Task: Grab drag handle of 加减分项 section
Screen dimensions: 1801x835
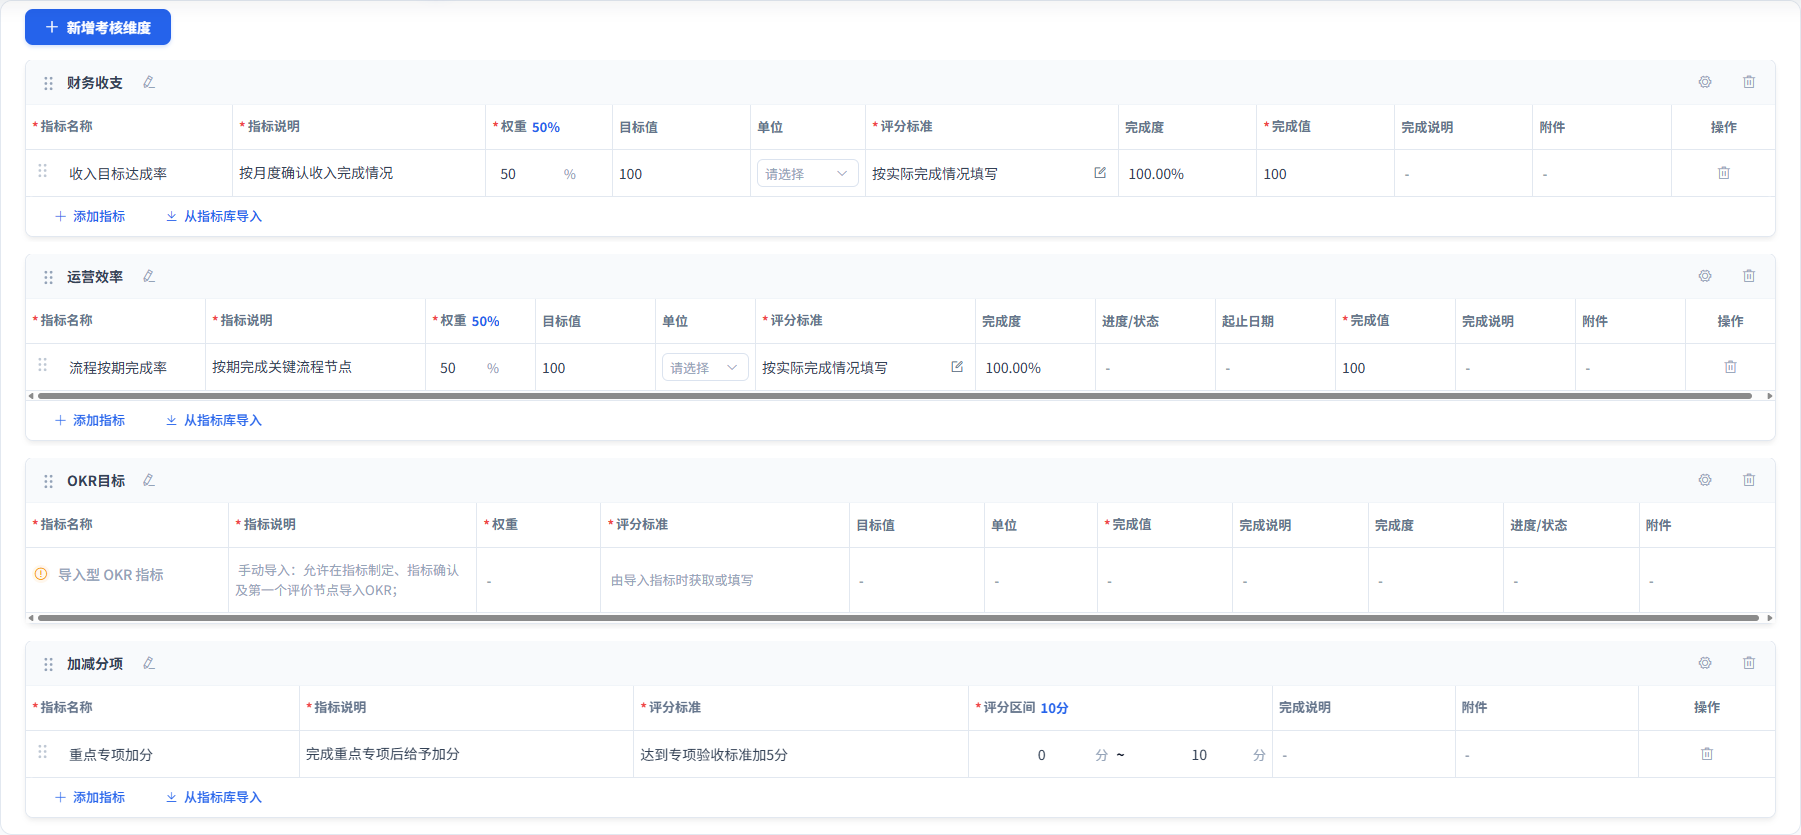Action: [48, 664]
